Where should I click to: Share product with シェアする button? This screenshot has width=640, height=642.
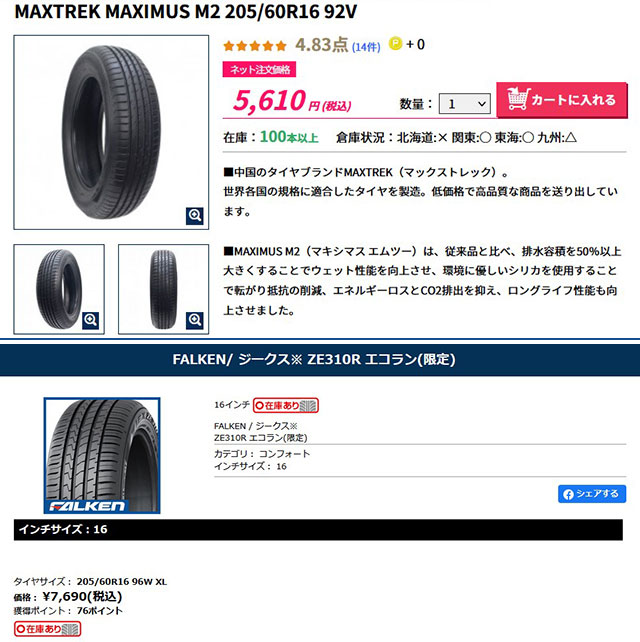coord(592,494)
